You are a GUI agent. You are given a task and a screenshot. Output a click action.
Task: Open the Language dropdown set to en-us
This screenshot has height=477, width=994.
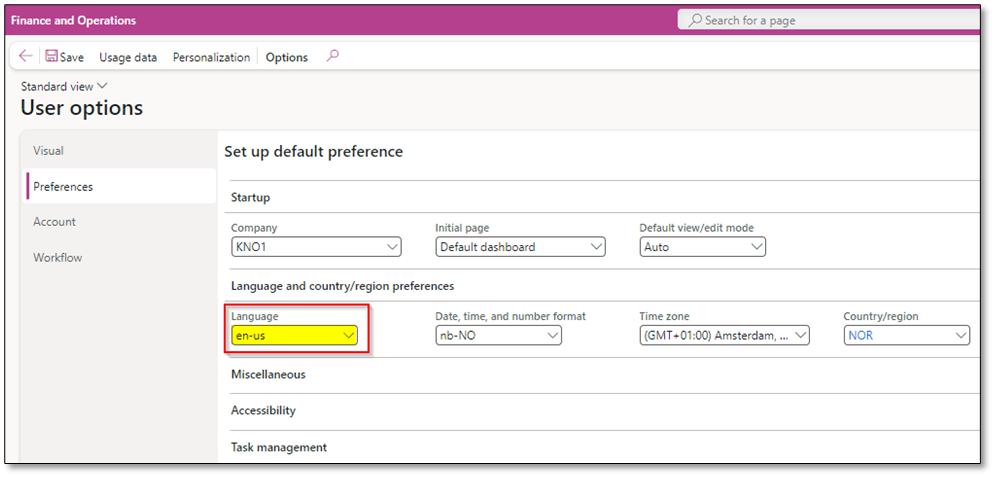(x=294, y=336)
